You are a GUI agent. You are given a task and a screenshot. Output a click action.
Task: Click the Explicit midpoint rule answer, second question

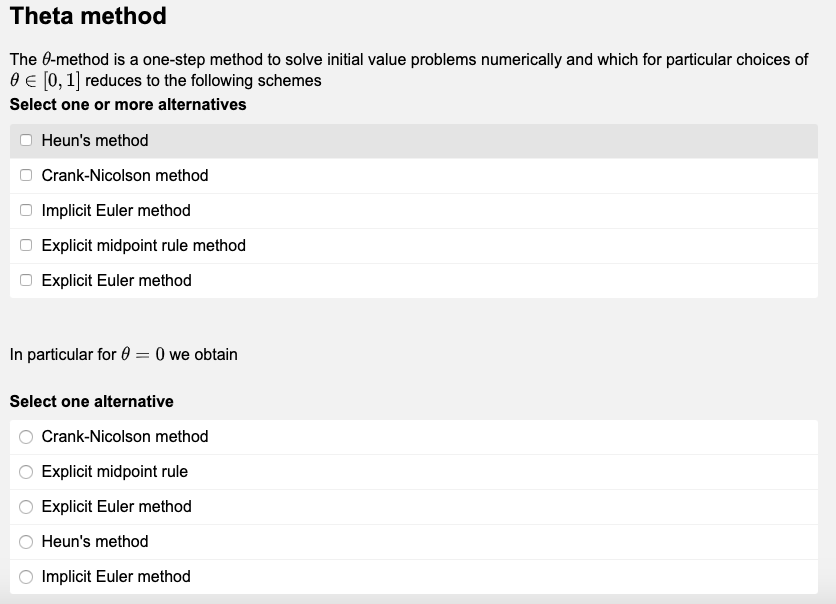click(400, 472)
